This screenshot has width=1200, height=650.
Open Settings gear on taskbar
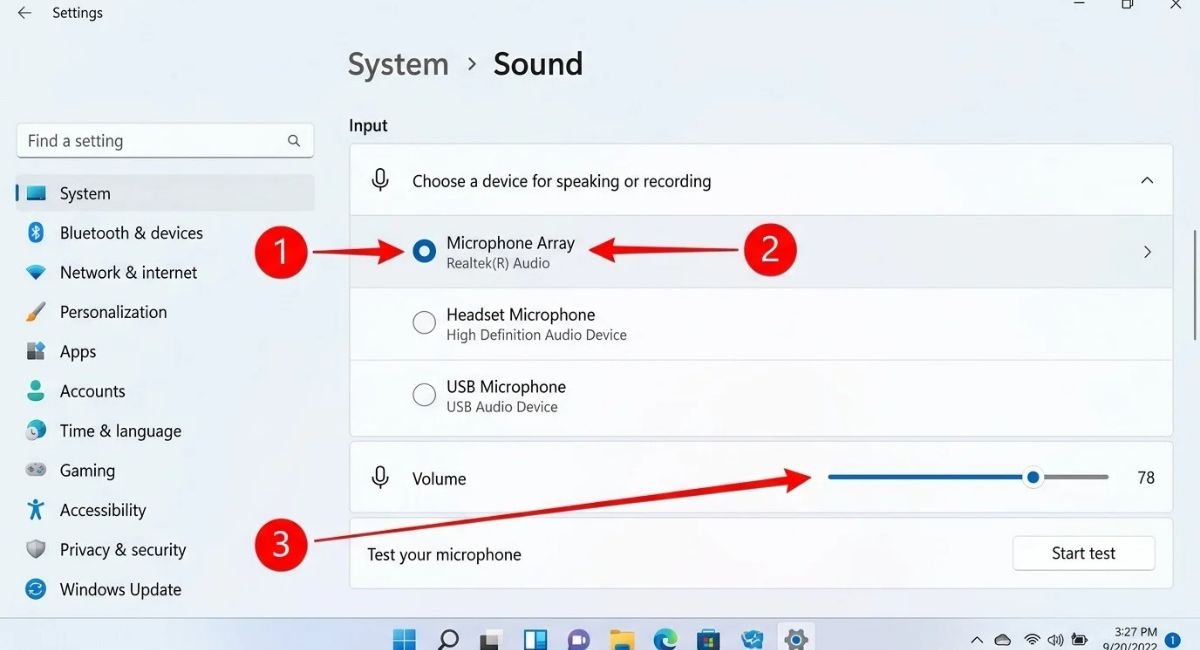[x=796, y=638]
